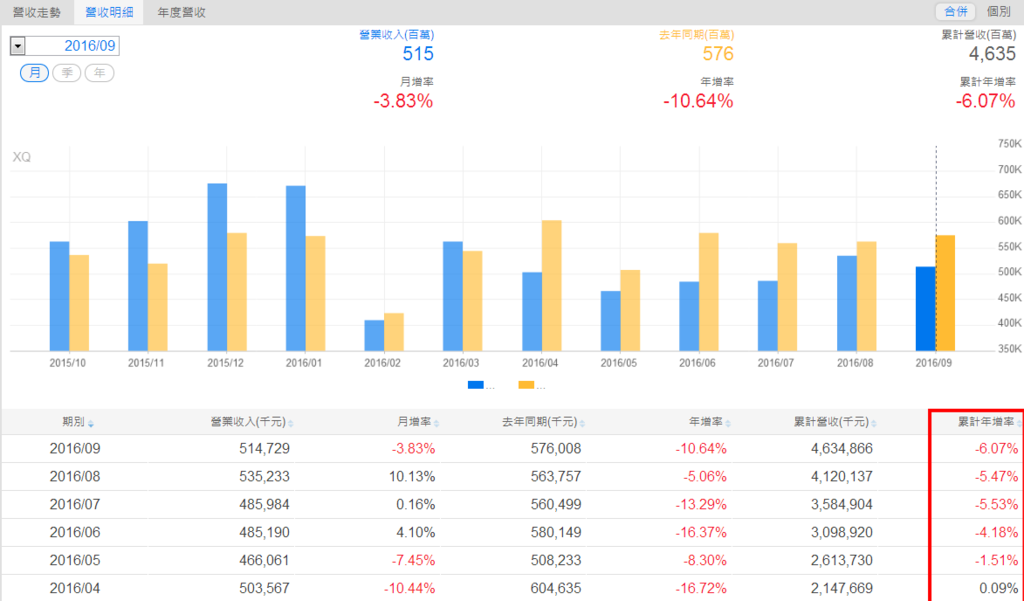Click the -4.18% cumulative growth cell
The width and height of the screenshot is (1024, 601).
pos(996,532)
